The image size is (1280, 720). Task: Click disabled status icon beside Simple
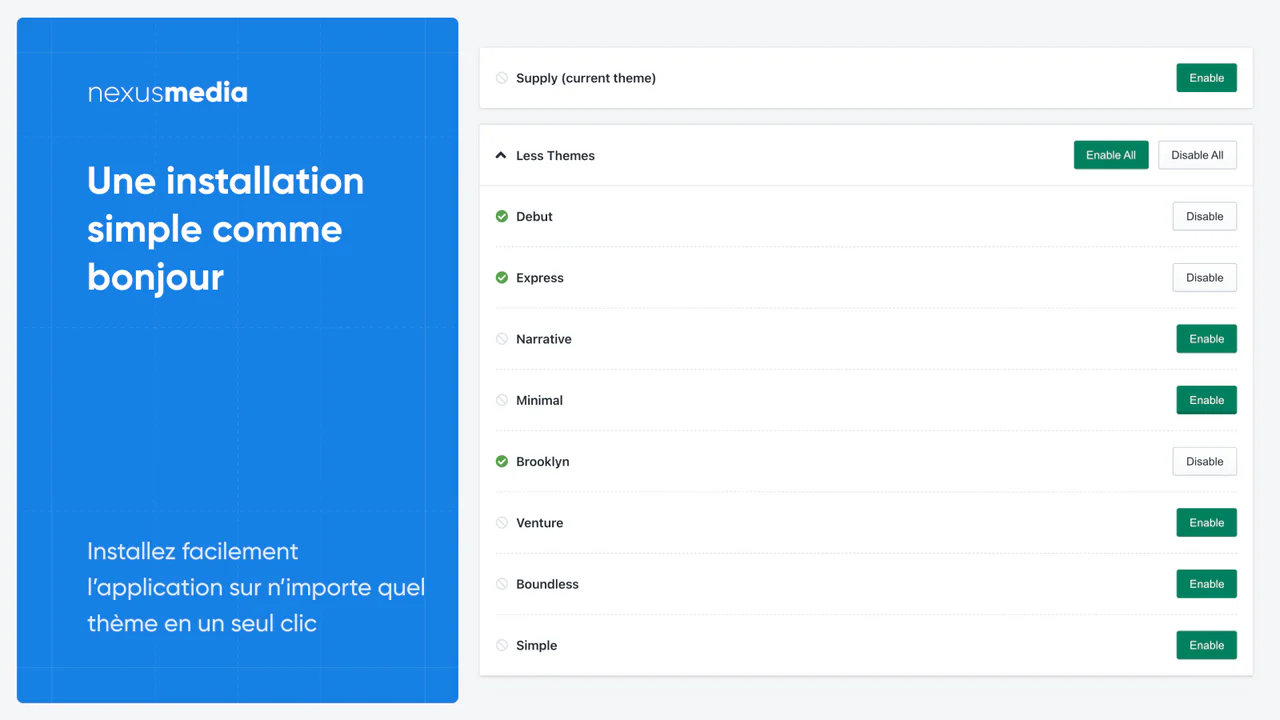tap(502, 645)
